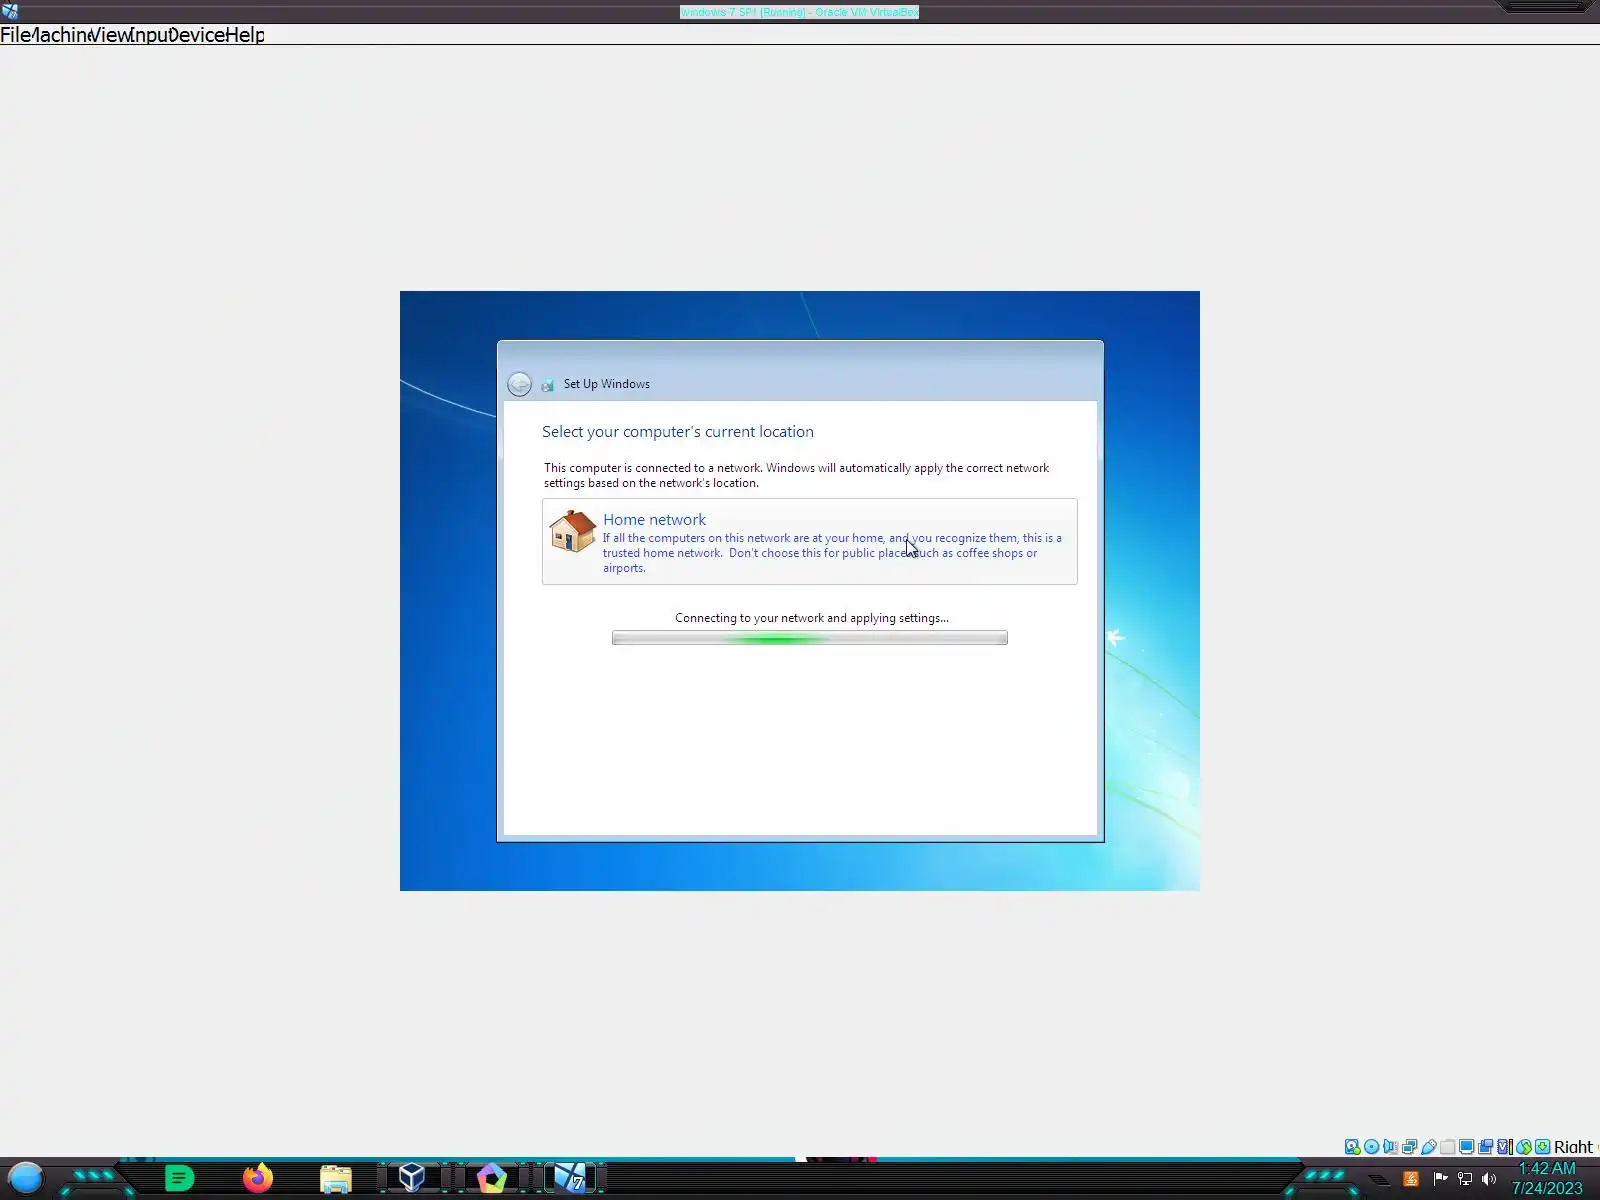Click the network settings progress bar
The width and height of the screenshot is (1600, 1200).
click(x=810, y=638)
